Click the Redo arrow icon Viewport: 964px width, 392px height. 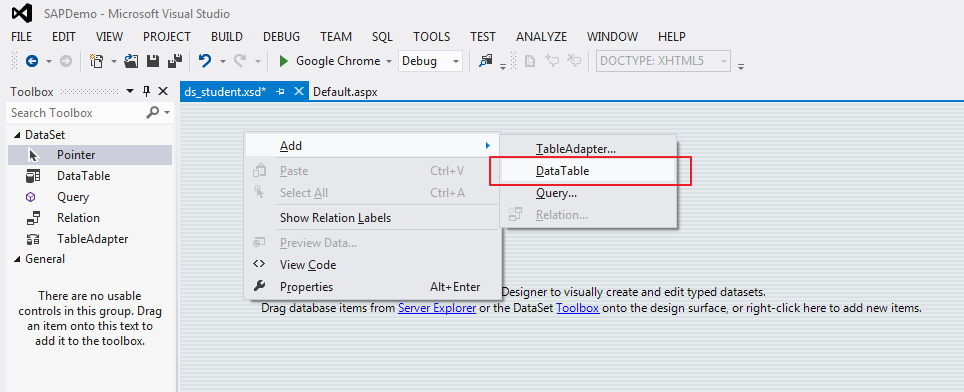240,61
